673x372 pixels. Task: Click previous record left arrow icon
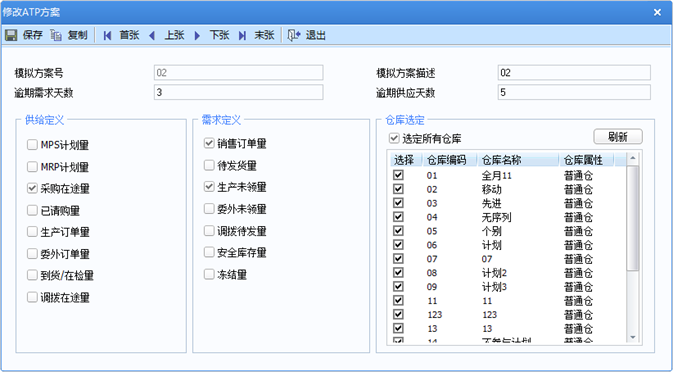click(x=152, y=36)
